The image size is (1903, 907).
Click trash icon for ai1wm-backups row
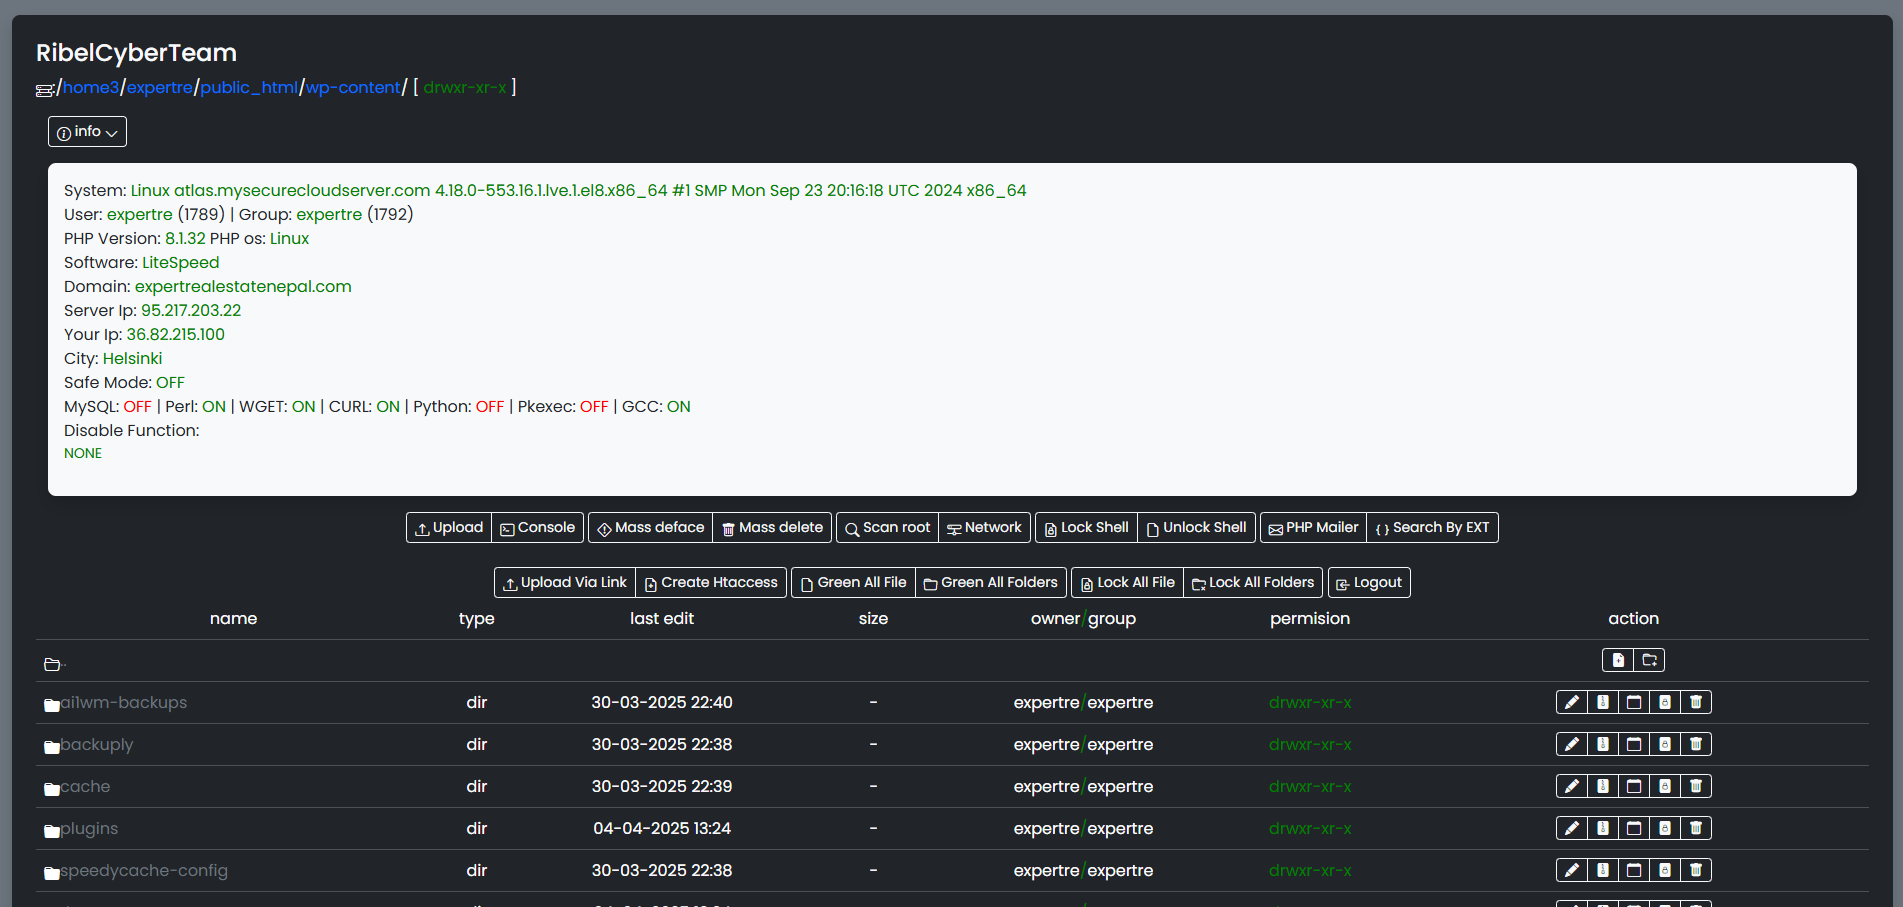(1695, 702)
